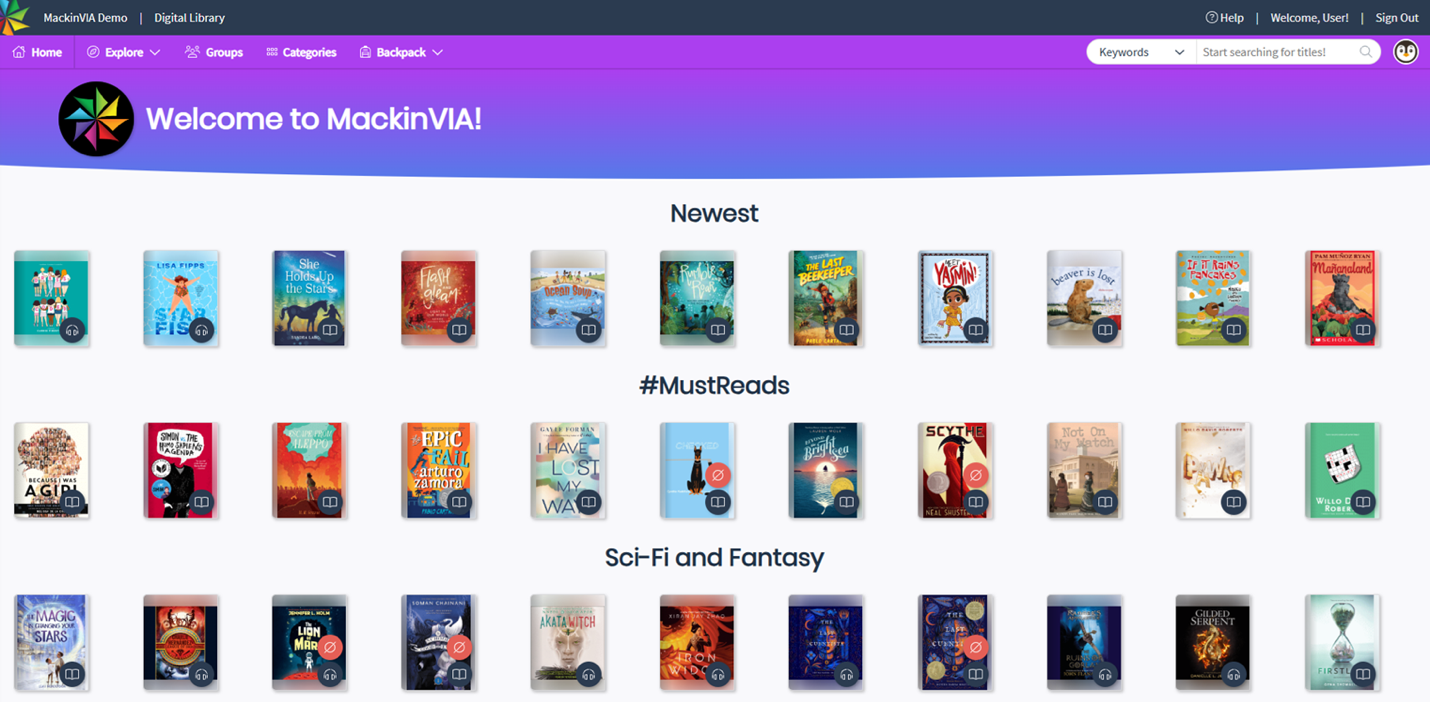Expand the Backpack dropdown menu
The image size is (1430, 702).
coord(401,52)
